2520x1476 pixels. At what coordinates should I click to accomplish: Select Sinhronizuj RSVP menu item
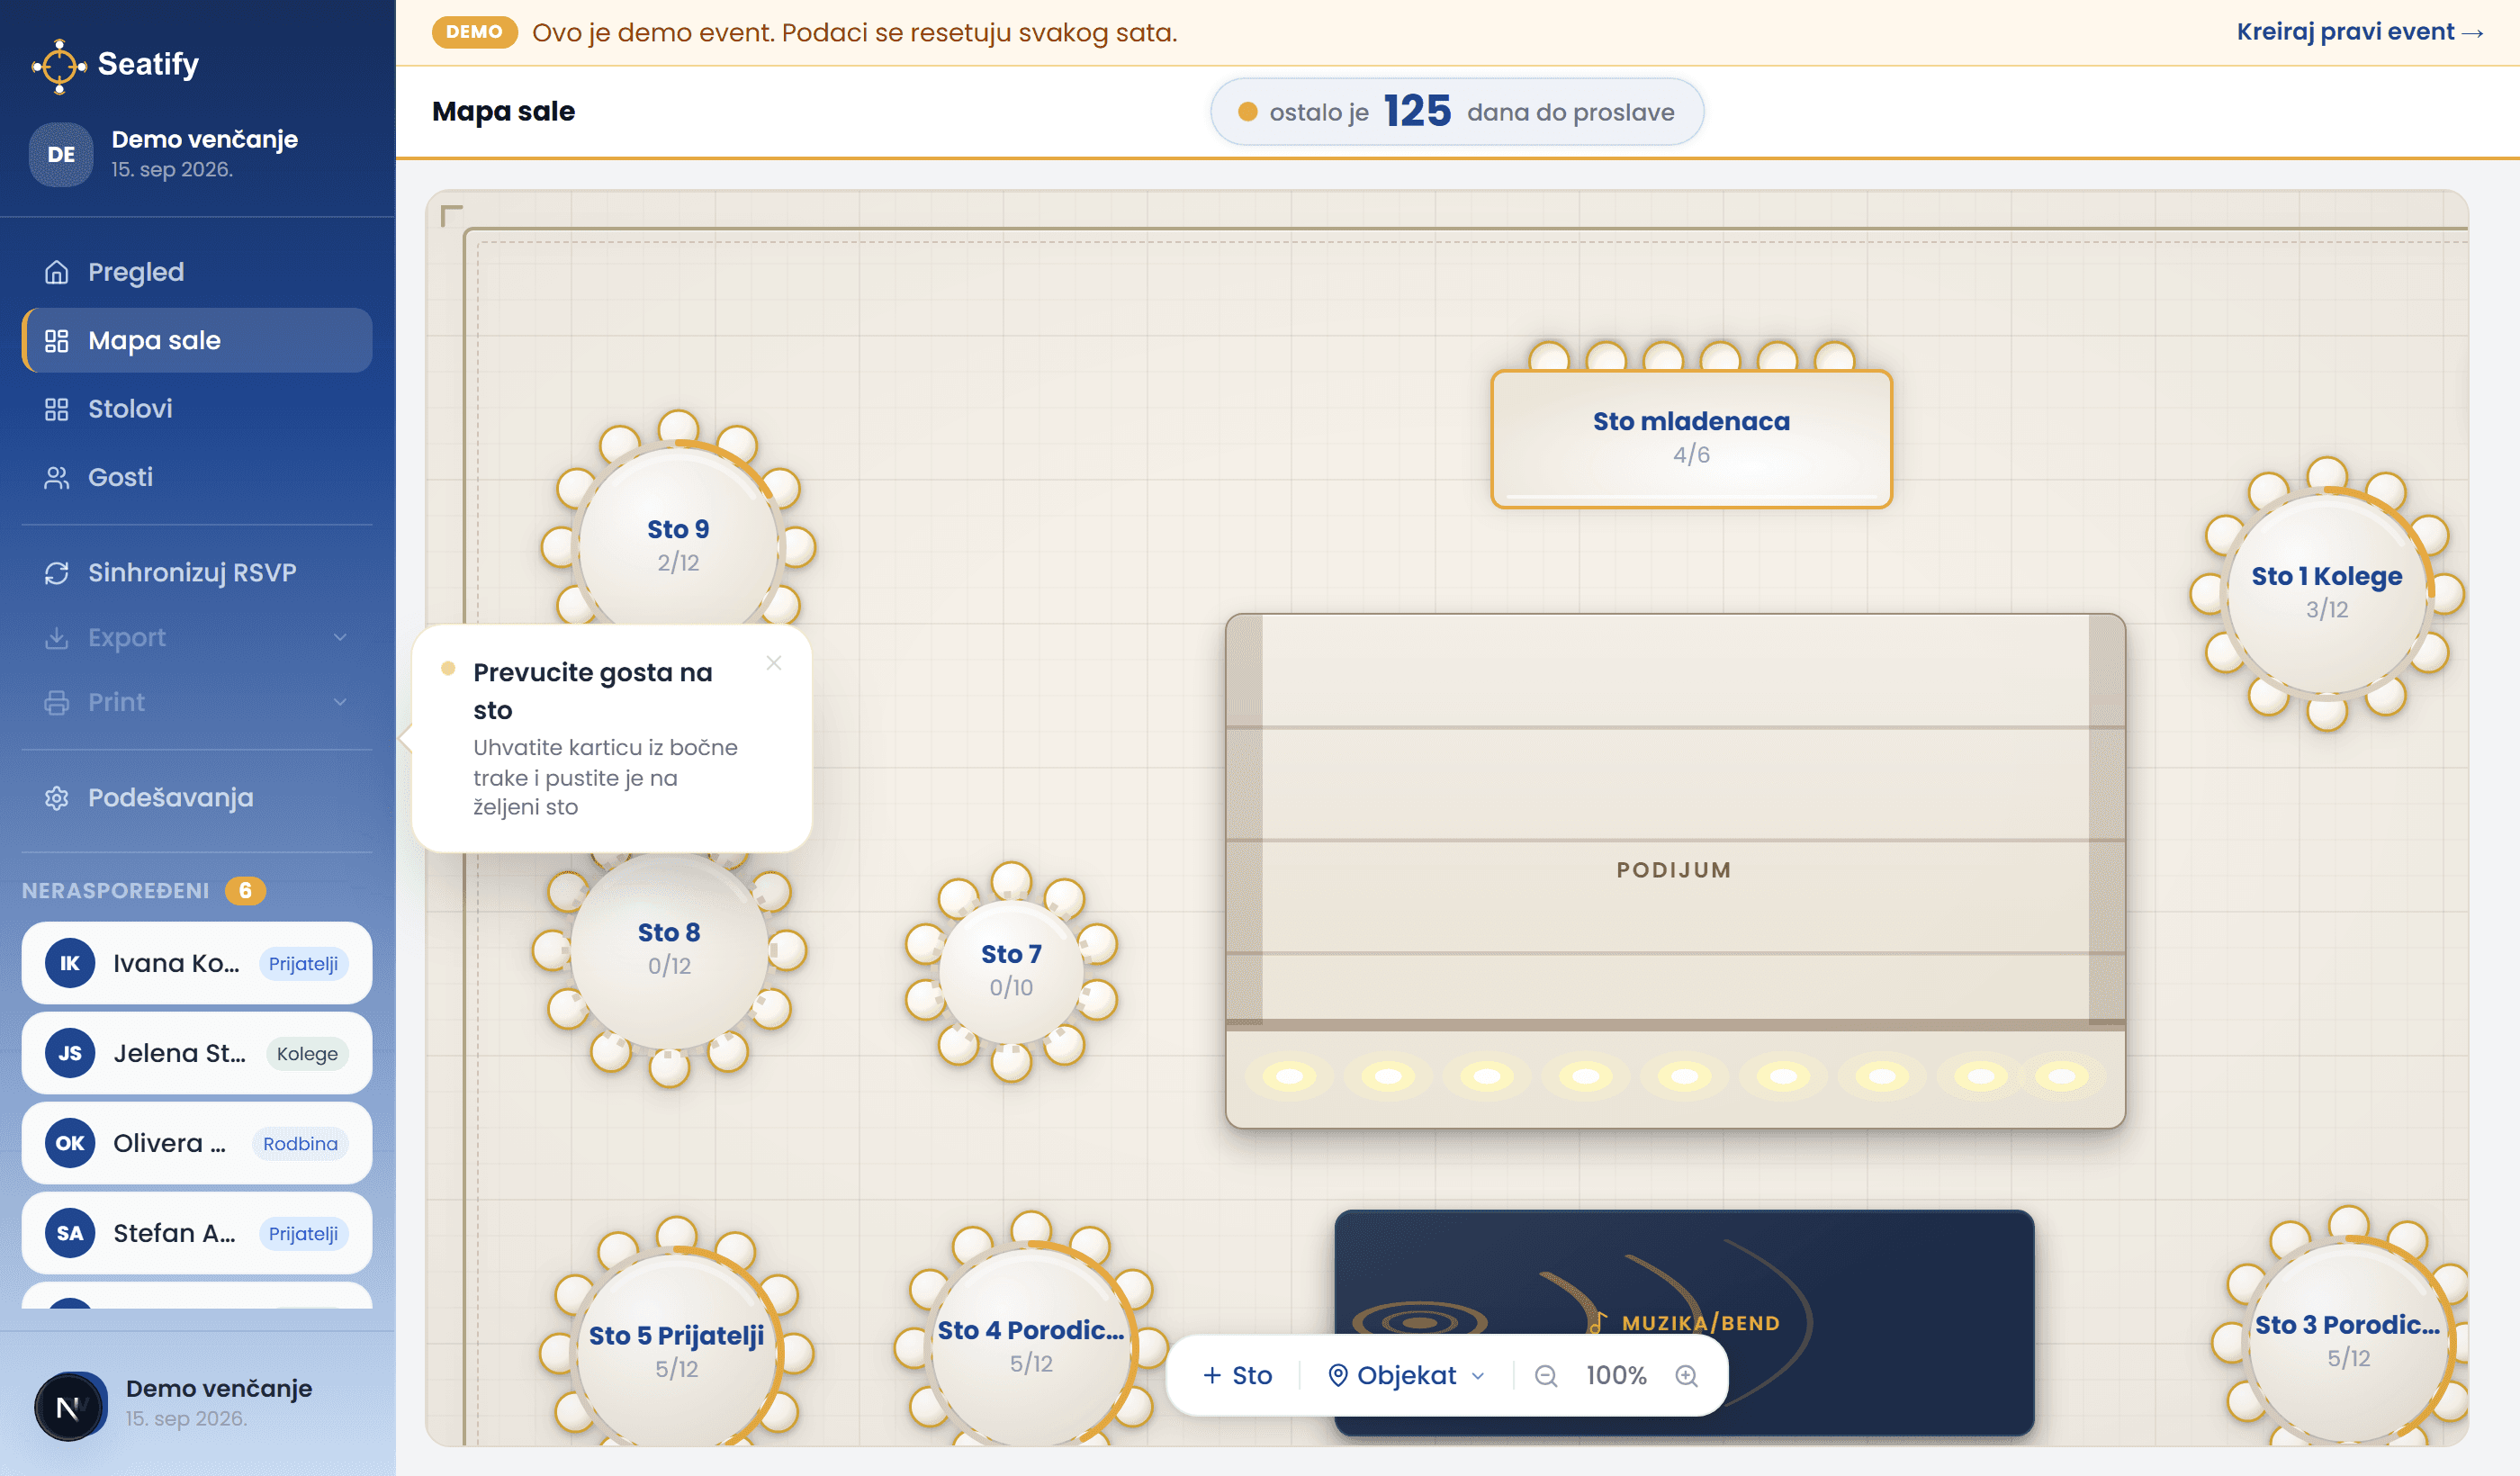pos(197,573)
